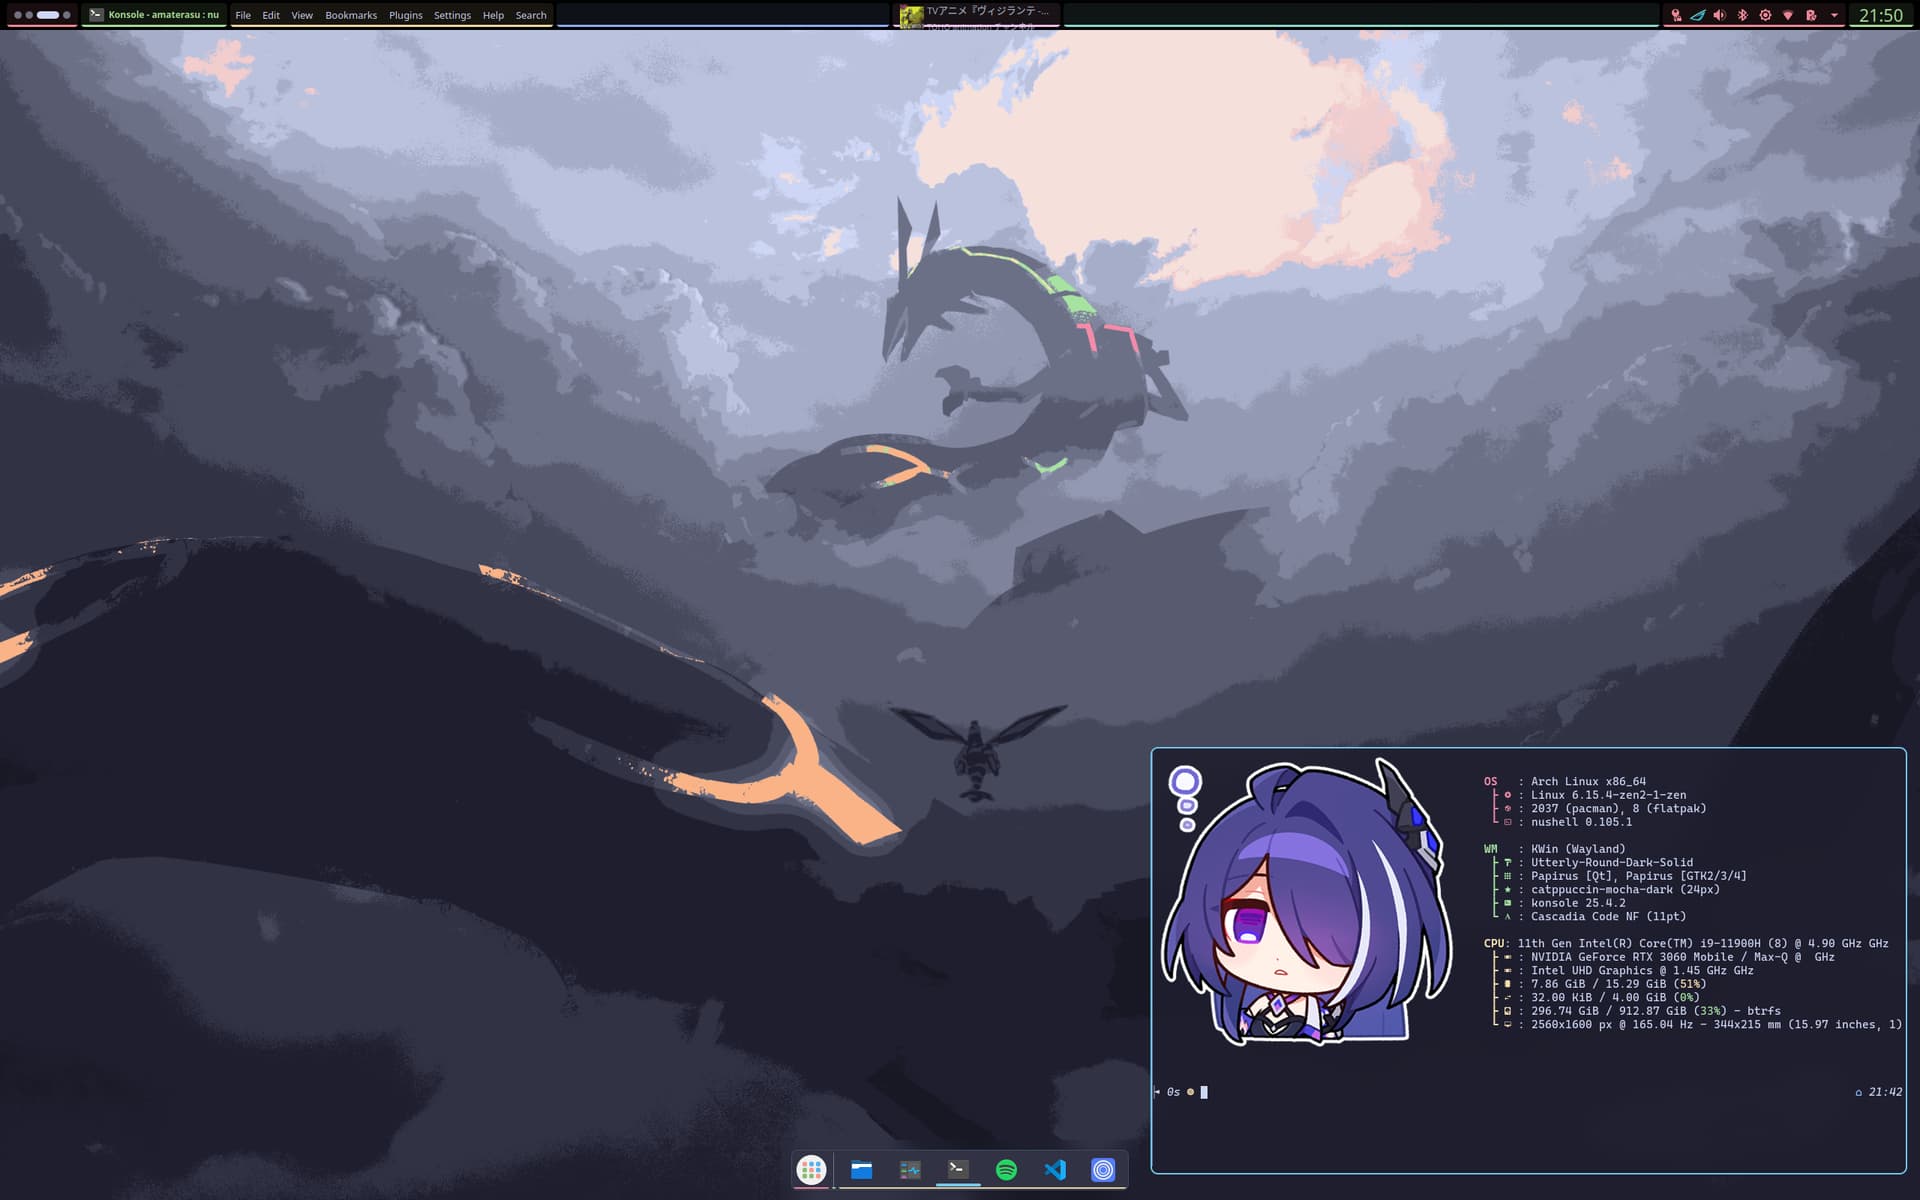Open the Settings menu in Konsole
Viewport: 1920px width, 1200px height.
click(x=452, y=15)
